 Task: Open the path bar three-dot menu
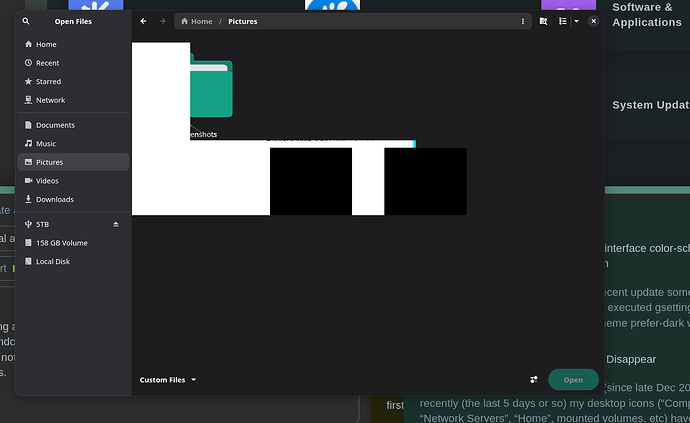[x=523, y=21]
